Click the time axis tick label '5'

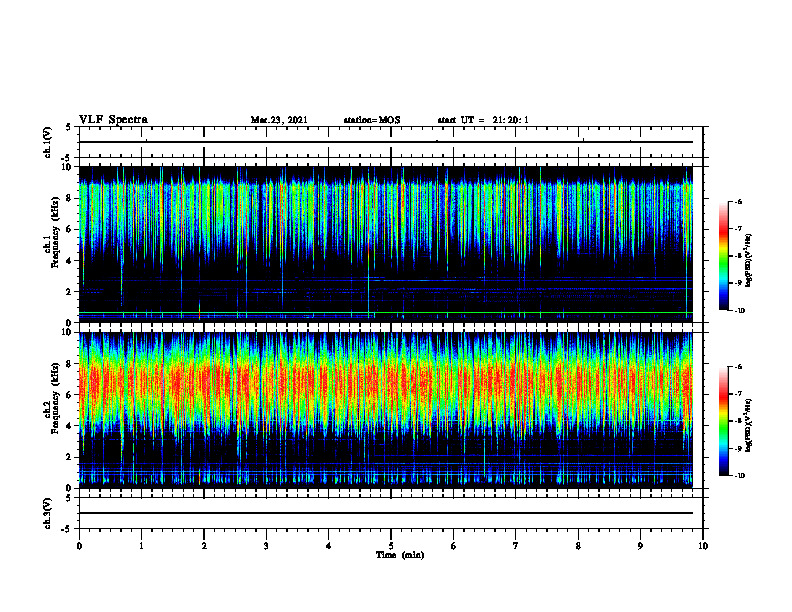pyautogui.click(x=391, y=546)
